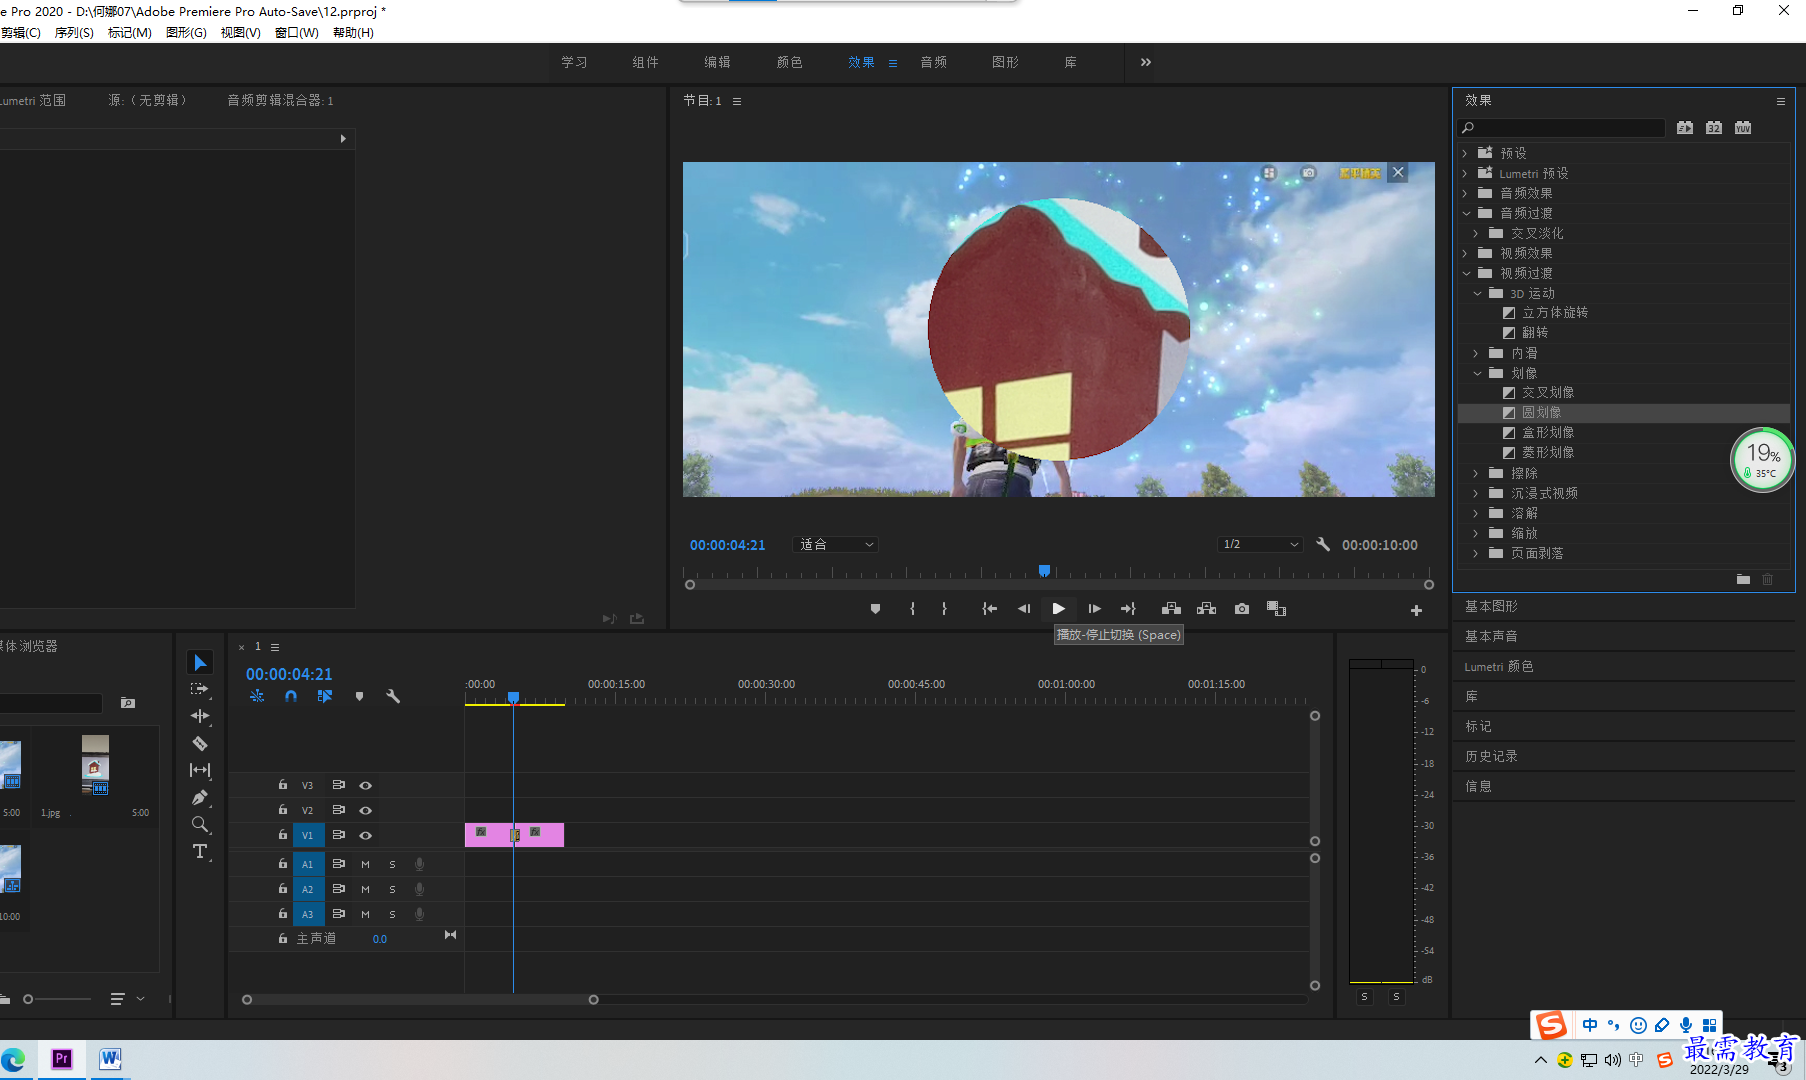Select the Type text tool
Image resolution: width=1806 pixels, height=1080 pixels.
pos(200,851)
